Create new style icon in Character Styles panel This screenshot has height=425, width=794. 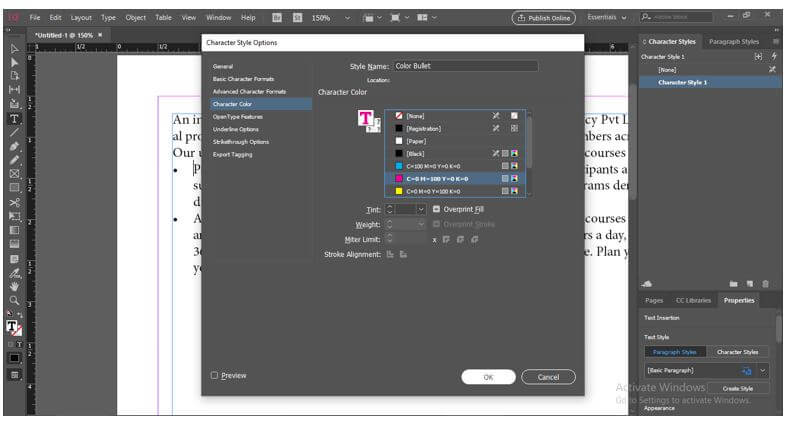(750, 284)
